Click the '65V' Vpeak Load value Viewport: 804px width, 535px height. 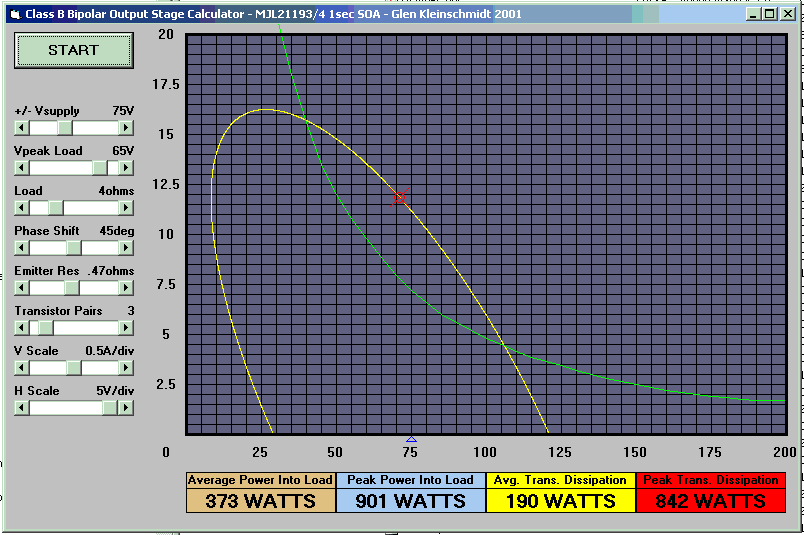pos(123,151)
